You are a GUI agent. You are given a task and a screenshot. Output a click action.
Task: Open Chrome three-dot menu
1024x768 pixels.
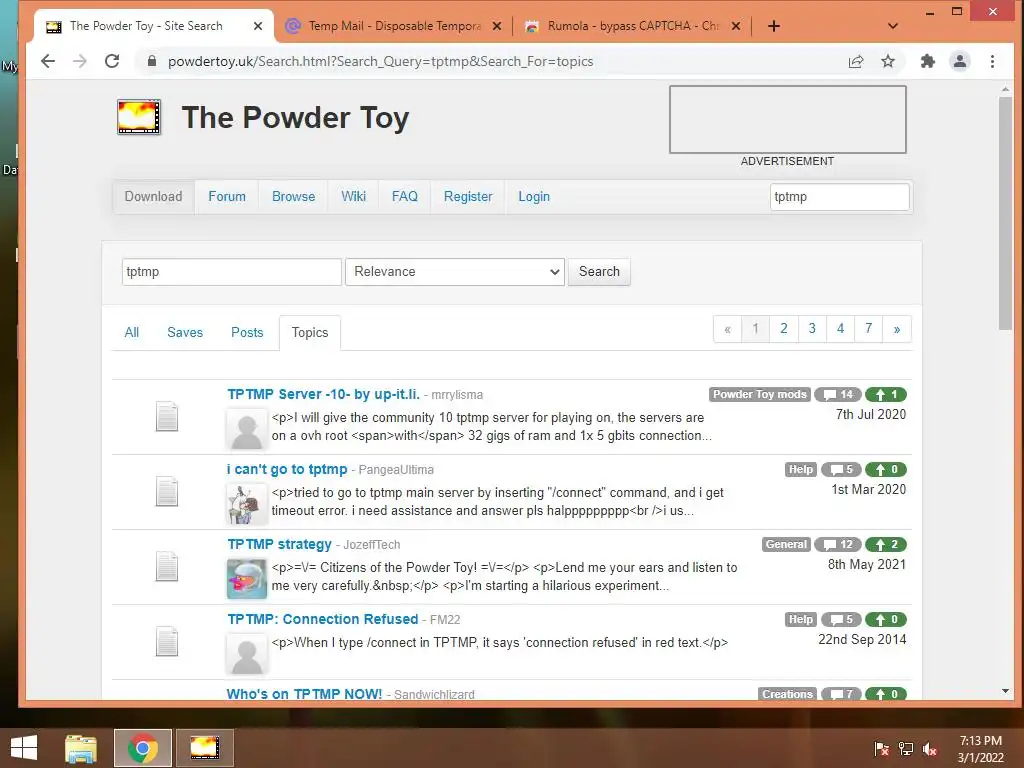[x=992, y=61]
